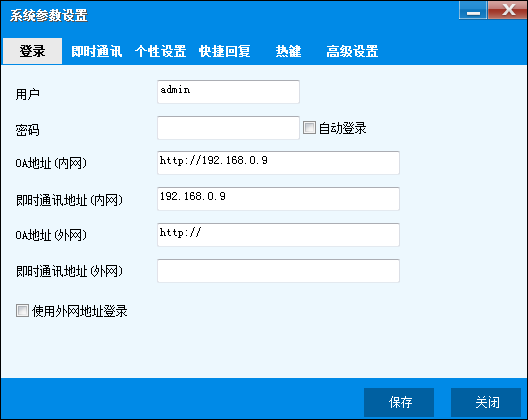Go to the 个性设置 tab
The height and width of the screenshot is (420, 528).
coord(161,51)
